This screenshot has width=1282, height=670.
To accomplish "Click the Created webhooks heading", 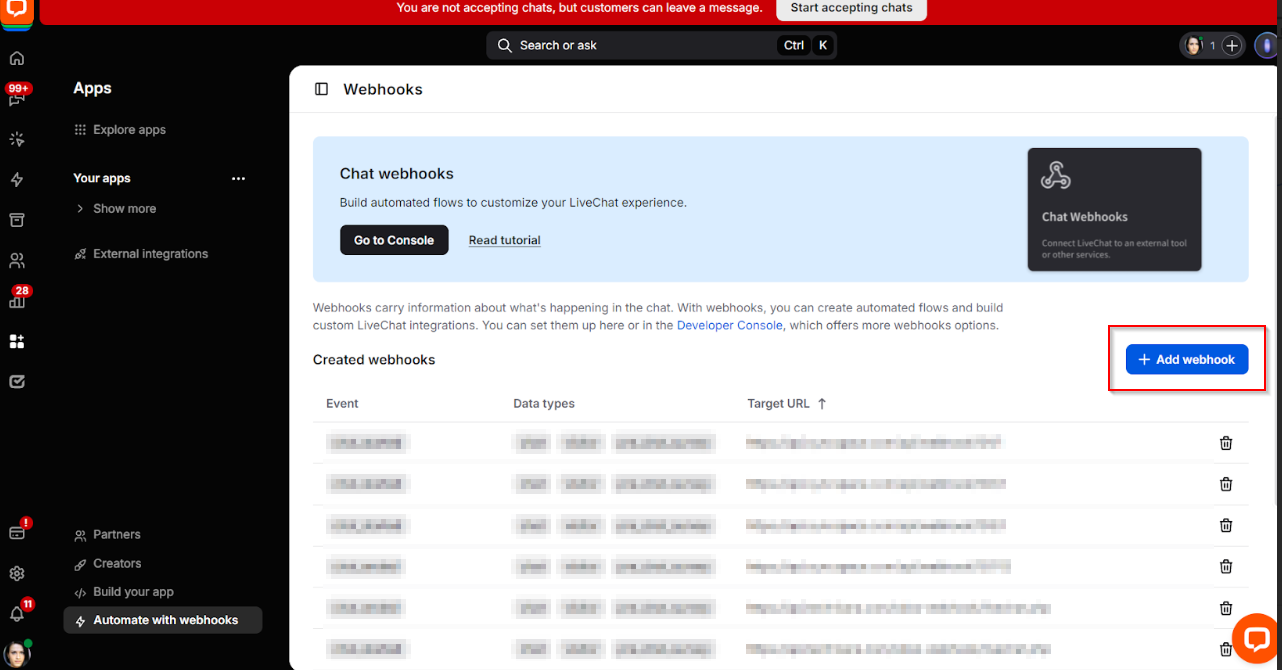I will [x=374, y=360].
